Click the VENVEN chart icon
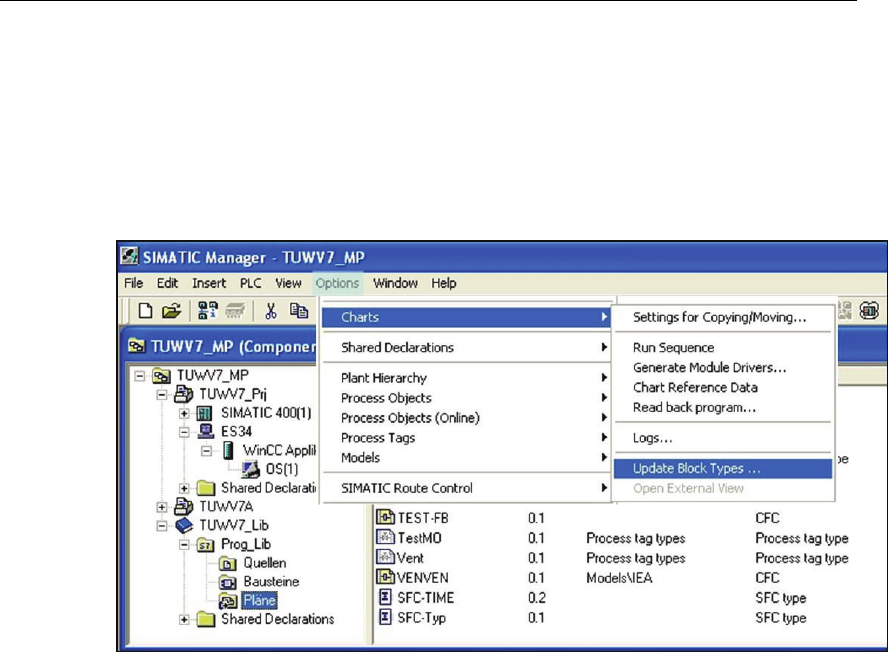 coord(385,577)
